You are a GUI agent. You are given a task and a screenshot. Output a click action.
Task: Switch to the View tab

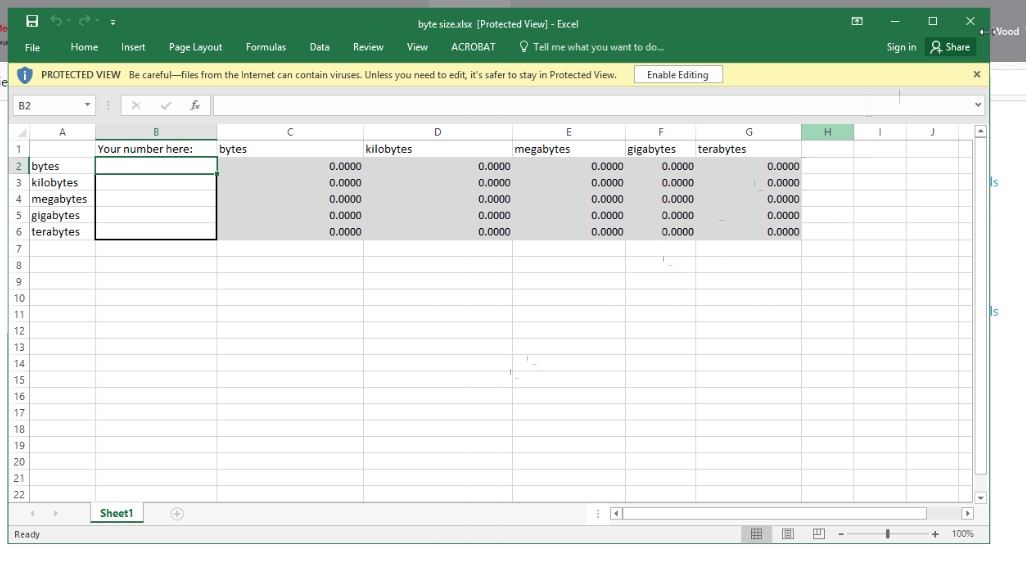point(417,47)
